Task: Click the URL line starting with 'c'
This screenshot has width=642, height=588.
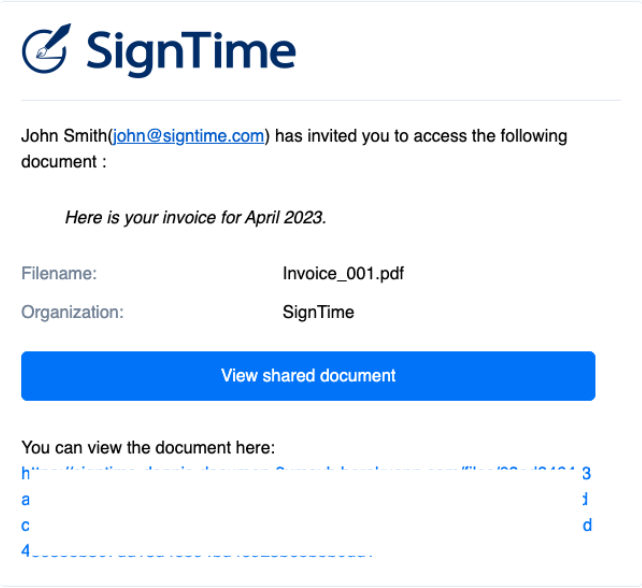Action: pos(306,525)
